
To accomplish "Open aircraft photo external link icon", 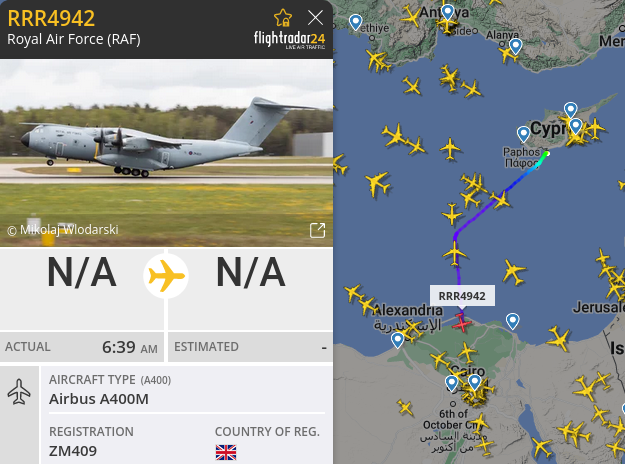I will tap(317, 230).
